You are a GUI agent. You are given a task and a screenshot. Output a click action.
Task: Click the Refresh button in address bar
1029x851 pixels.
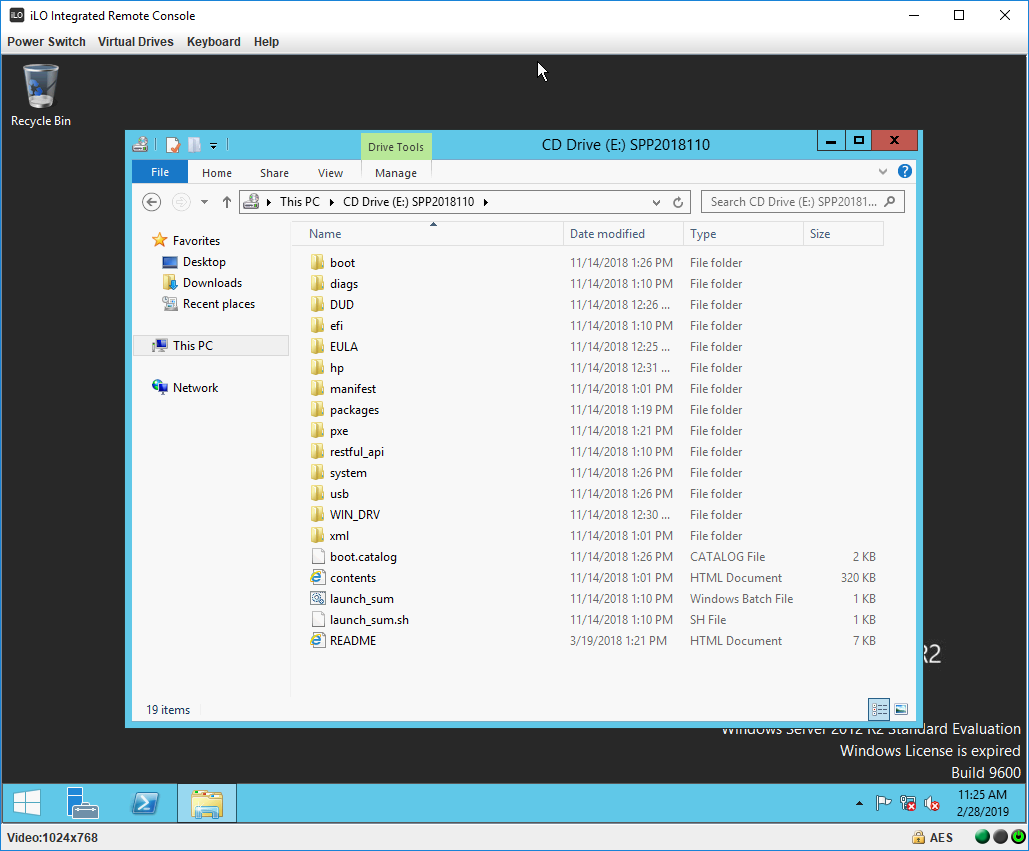click(678, 202)
